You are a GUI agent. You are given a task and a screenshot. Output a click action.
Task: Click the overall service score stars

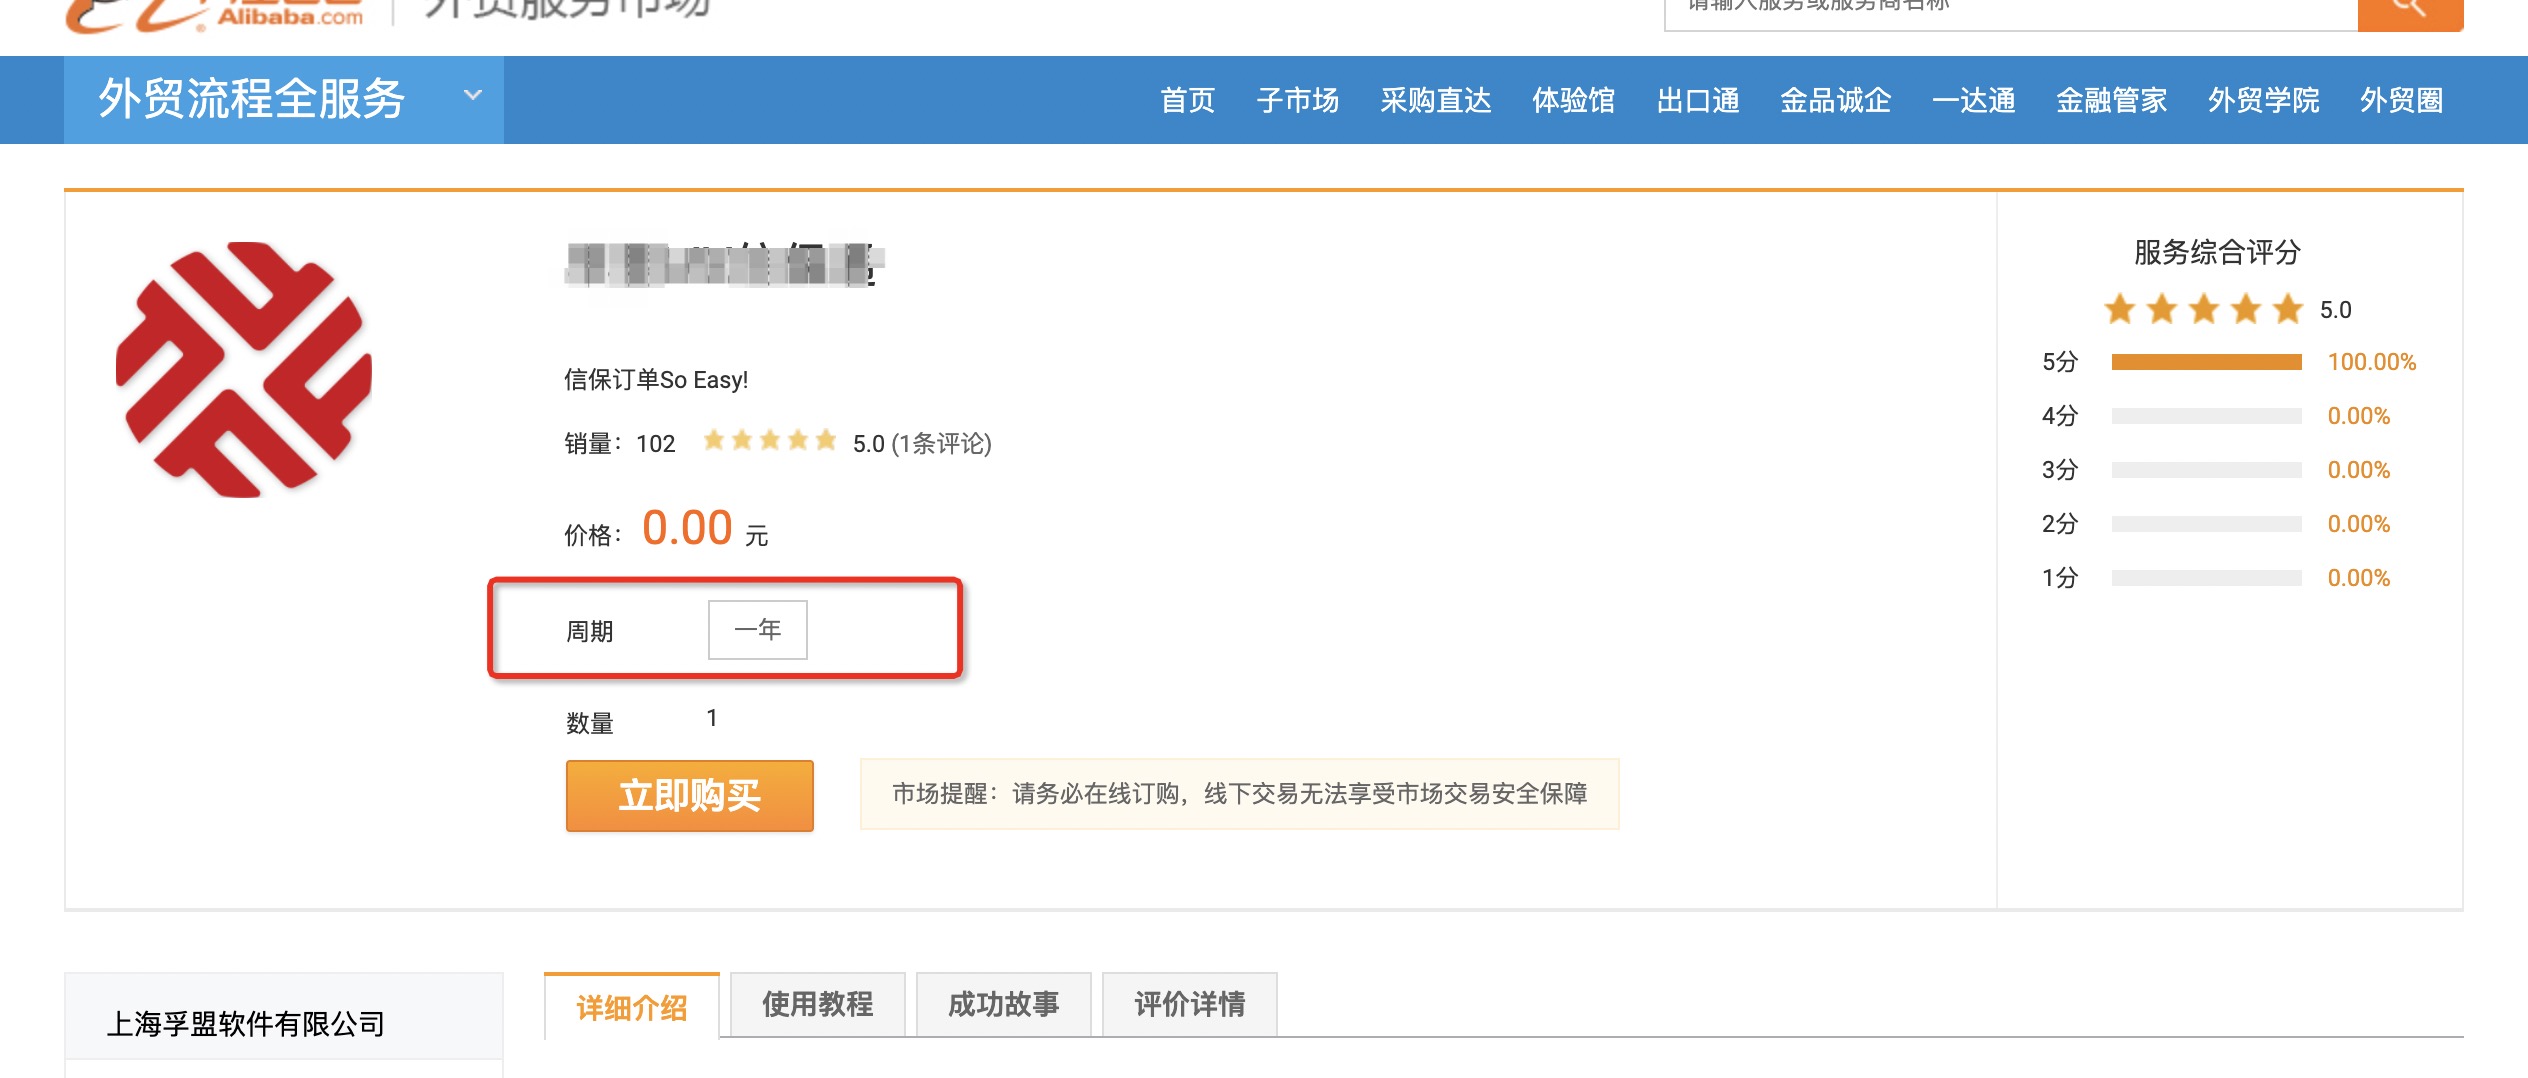[2203, 310]
